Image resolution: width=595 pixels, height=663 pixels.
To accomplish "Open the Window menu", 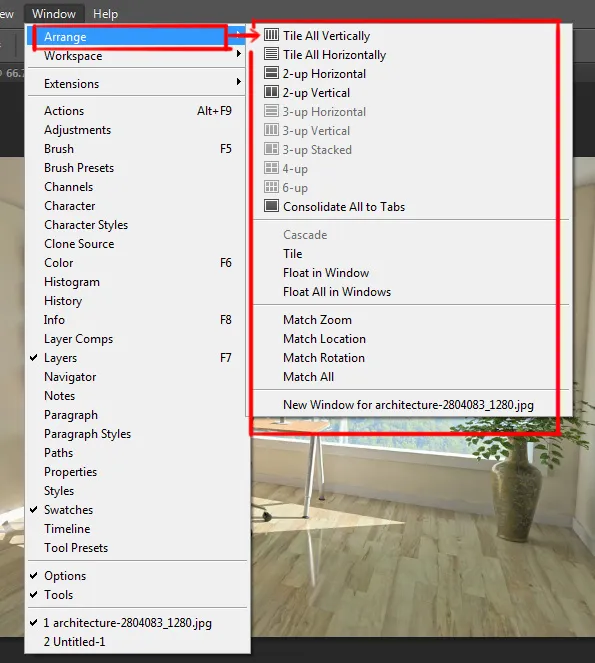I will click(x=54, y=14).
